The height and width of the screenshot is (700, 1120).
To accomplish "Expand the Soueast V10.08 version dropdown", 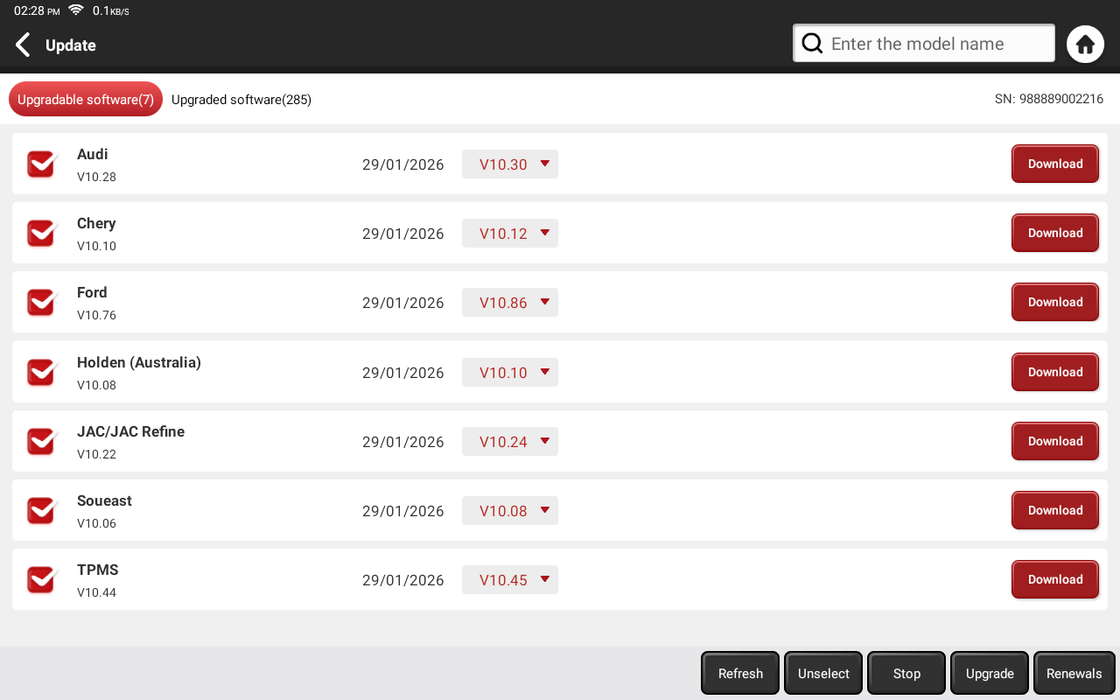I will 510,510.
